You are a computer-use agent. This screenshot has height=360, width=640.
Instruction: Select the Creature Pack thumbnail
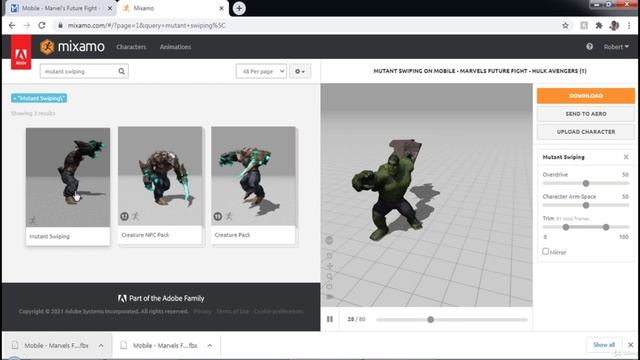click(253, 176)
